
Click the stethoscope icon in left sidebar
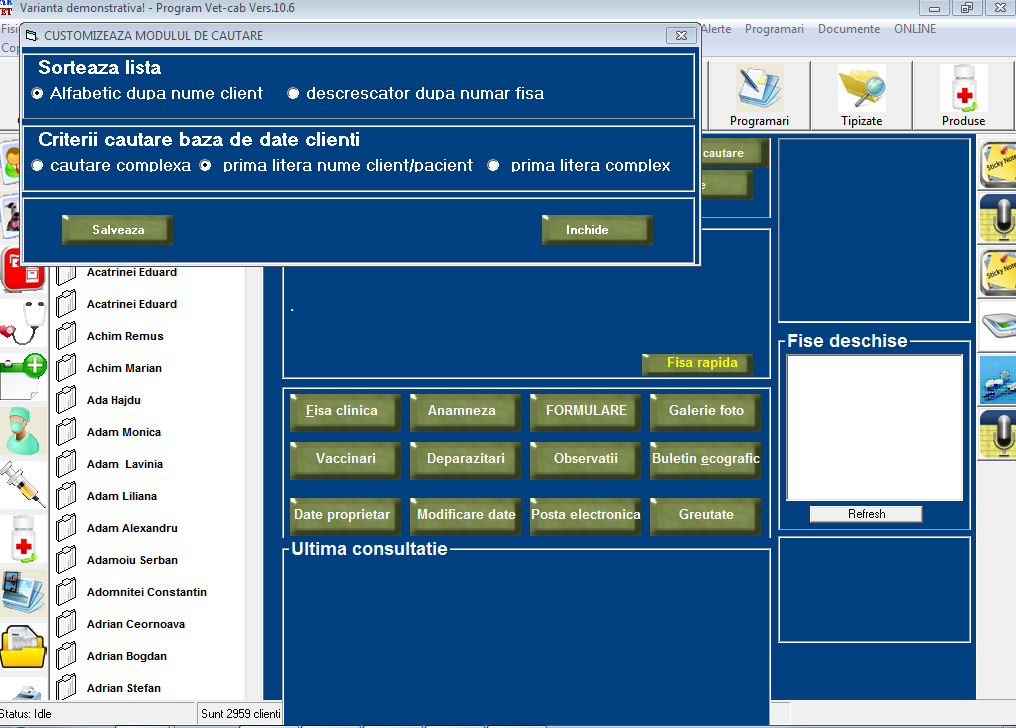pyautogui.click(x=24, y=322)
